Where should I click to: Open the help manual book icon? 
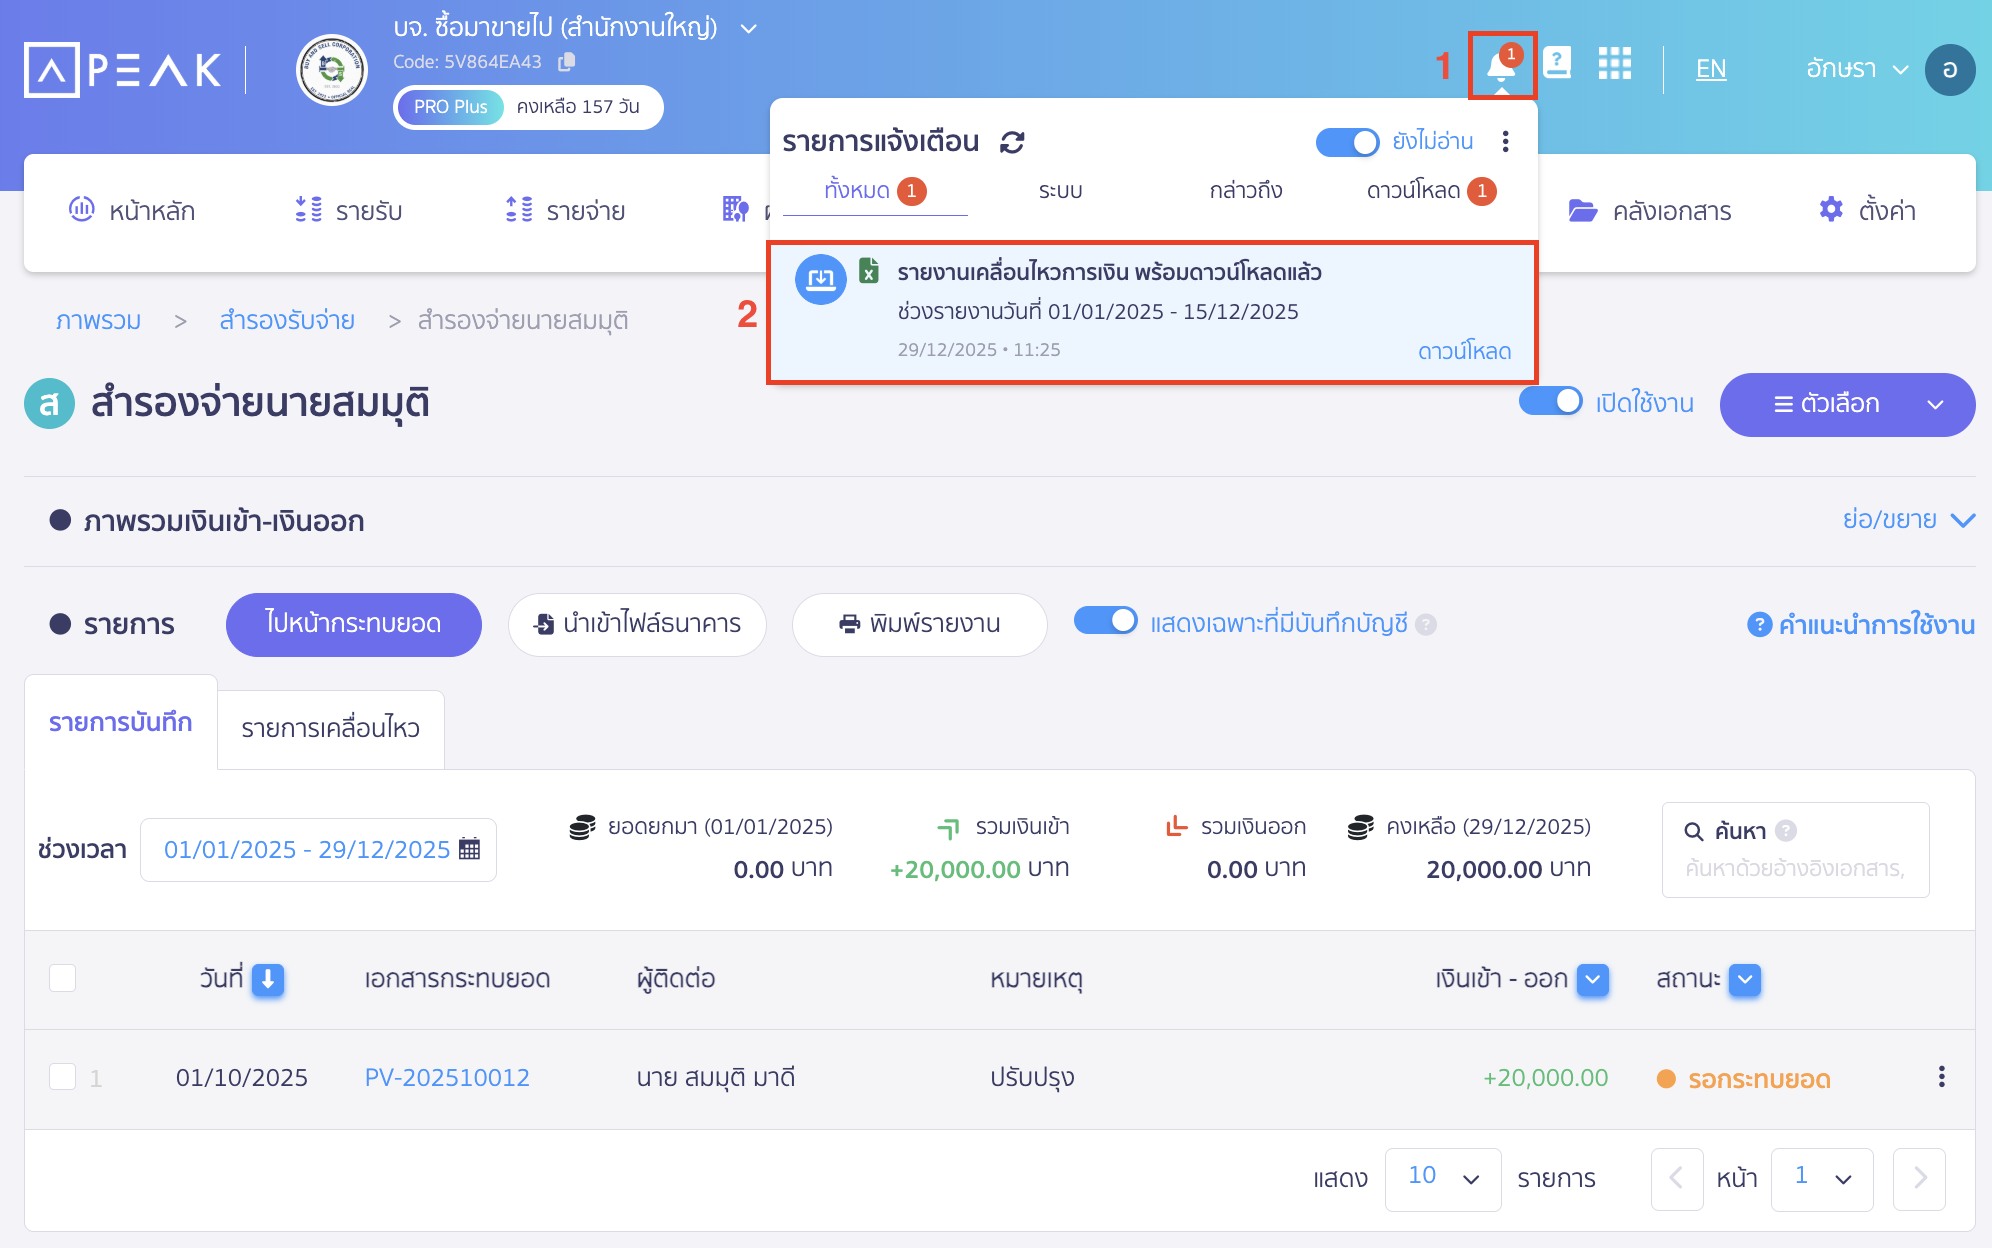pos(1556,64)
